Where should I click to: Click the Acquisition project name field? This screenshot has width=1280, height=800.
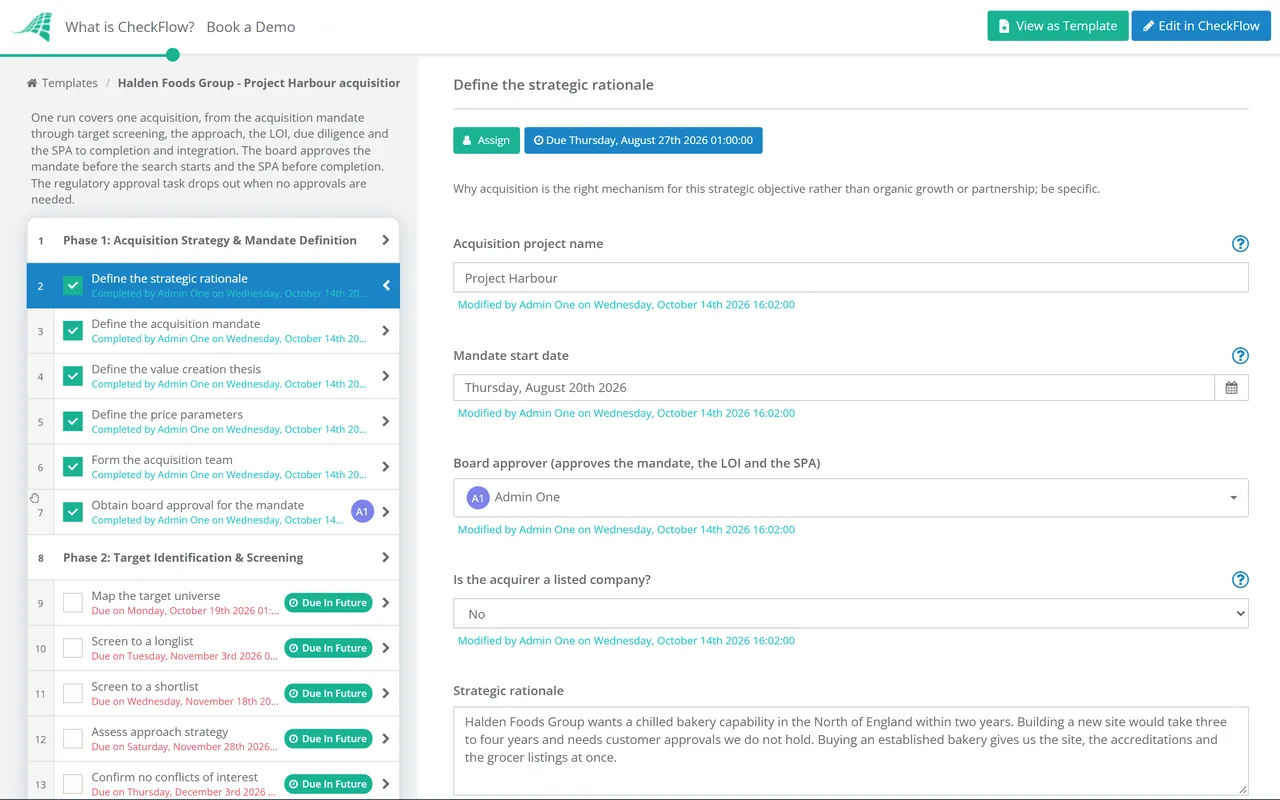851,278
